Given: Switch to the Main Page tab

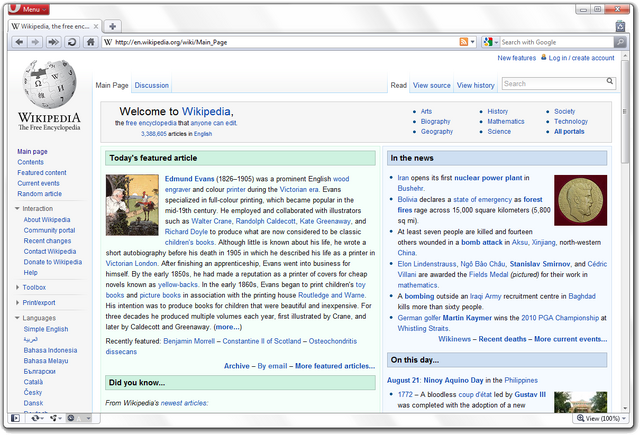Looking at the screenshot, I should pos(112,85).
